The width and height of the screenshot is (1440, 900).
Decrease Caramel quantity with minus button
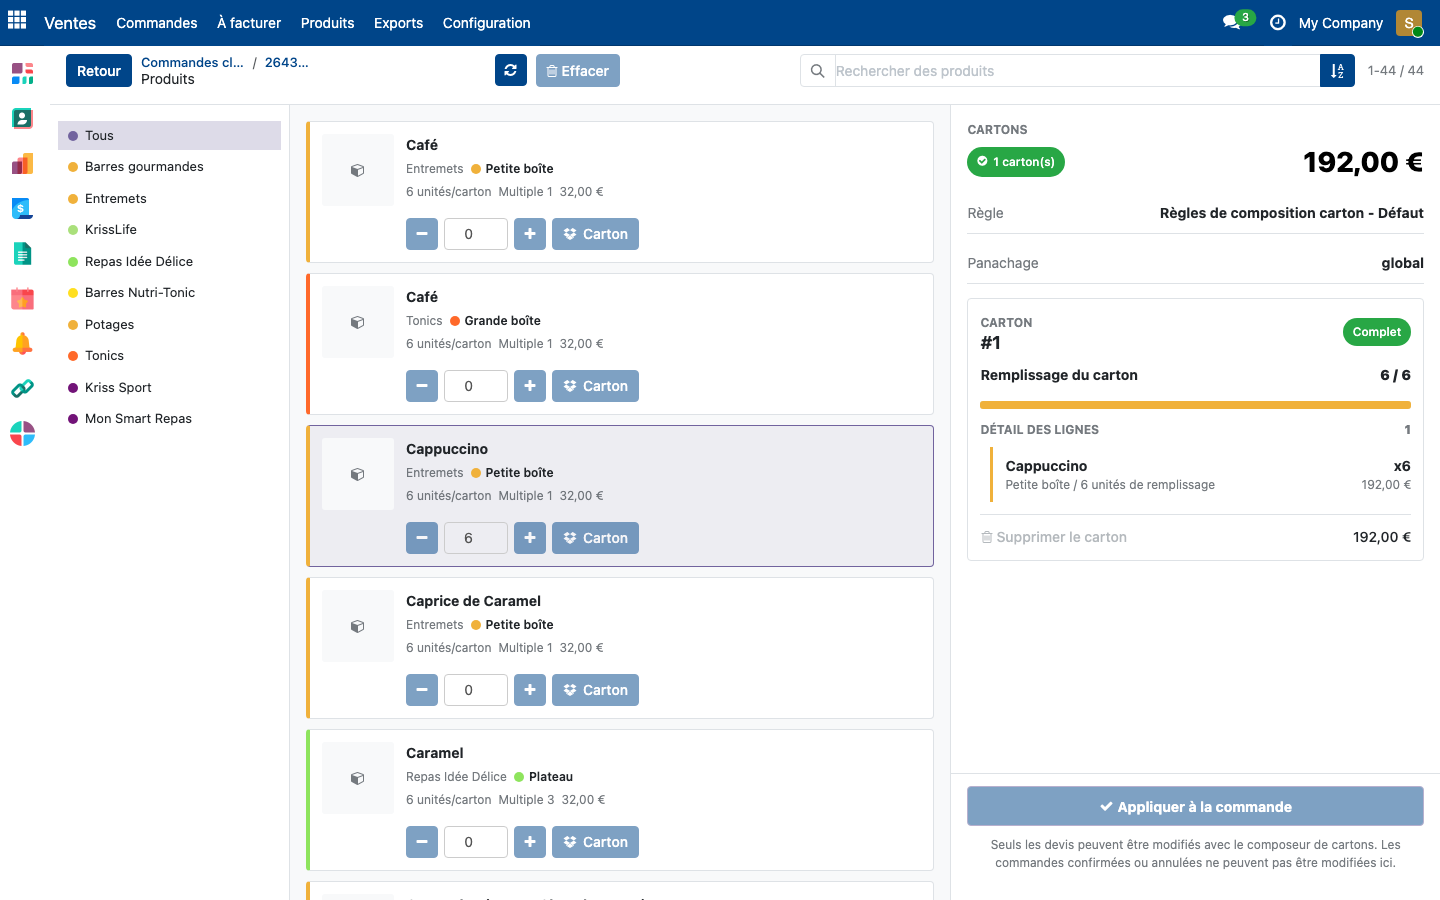pos(422,842)
